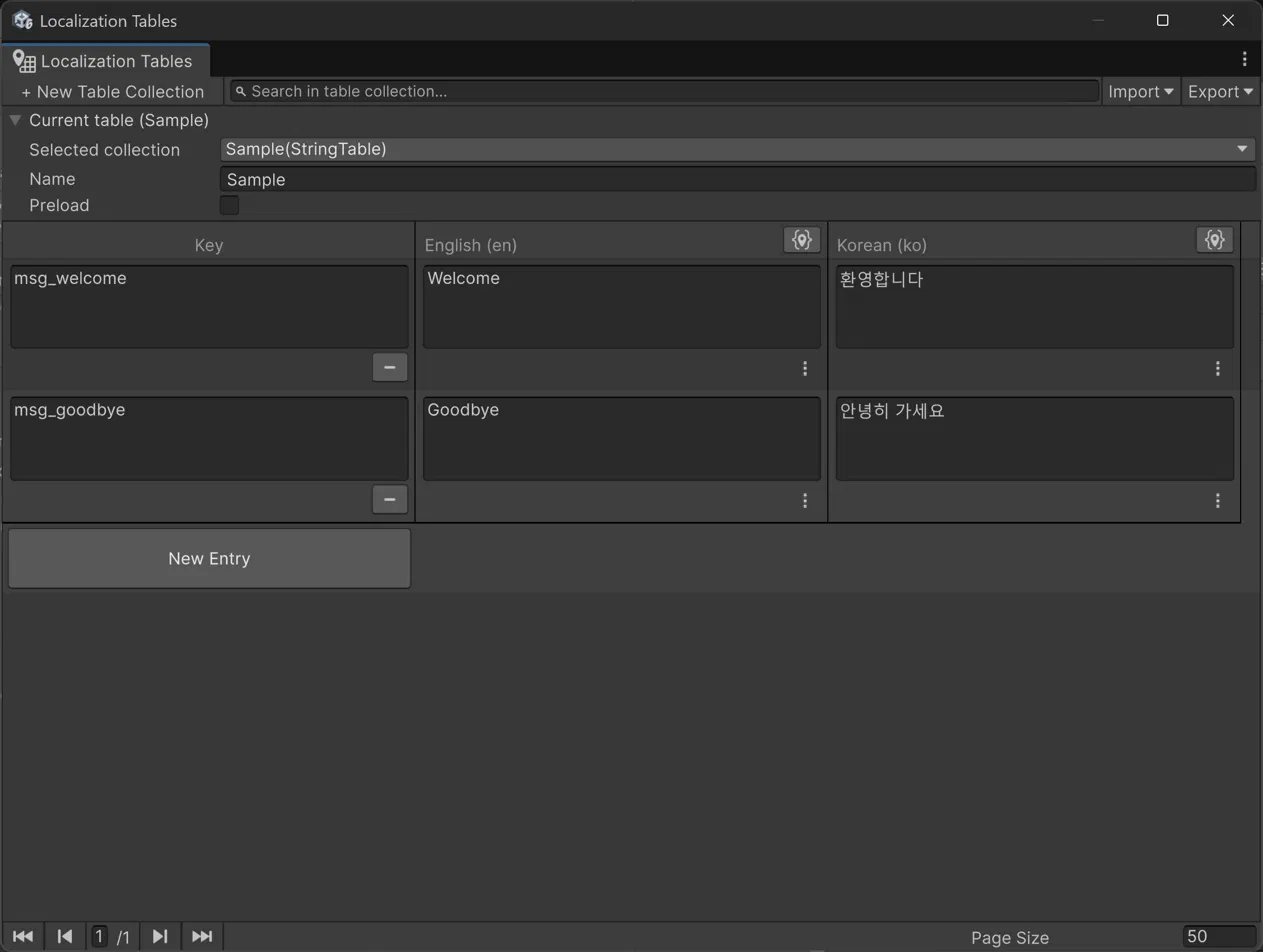1263x952 pixels.
Task: Open options menu for English Goodbye entry
Action: click(x=805, y=501)
